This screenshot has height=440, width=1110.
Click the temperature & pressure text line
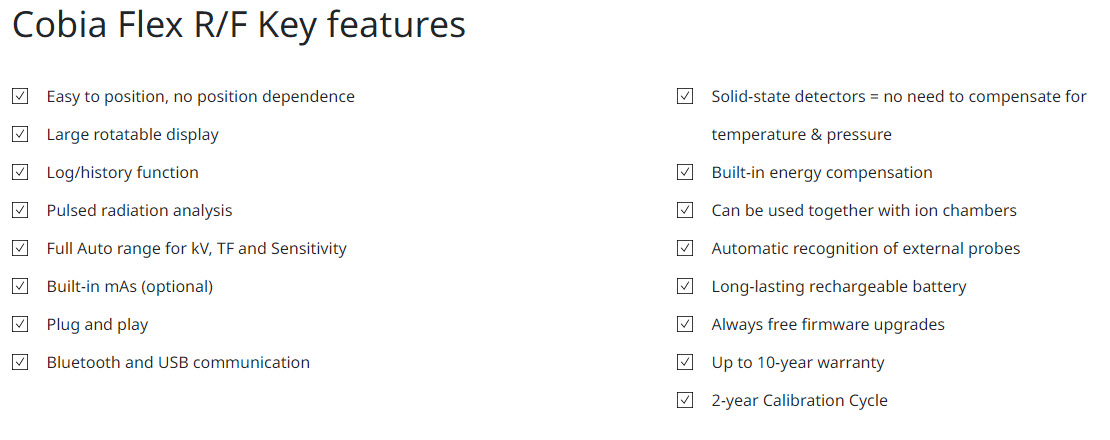tap(801, 135)
